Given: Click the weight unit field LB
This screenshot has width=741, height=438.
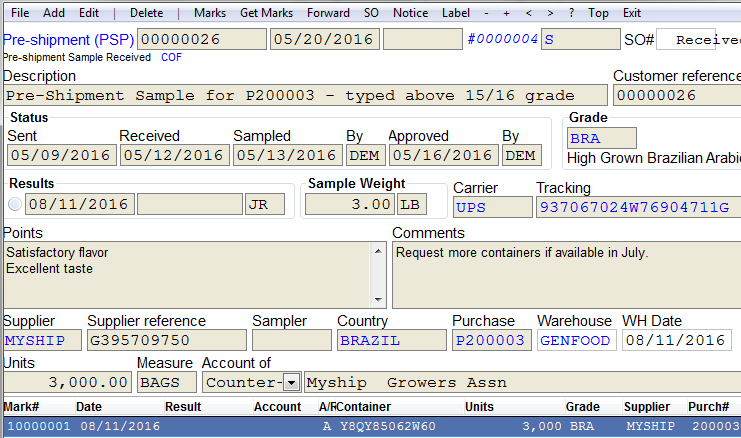Looking at the screenshot, I should [x=412, y=204].
